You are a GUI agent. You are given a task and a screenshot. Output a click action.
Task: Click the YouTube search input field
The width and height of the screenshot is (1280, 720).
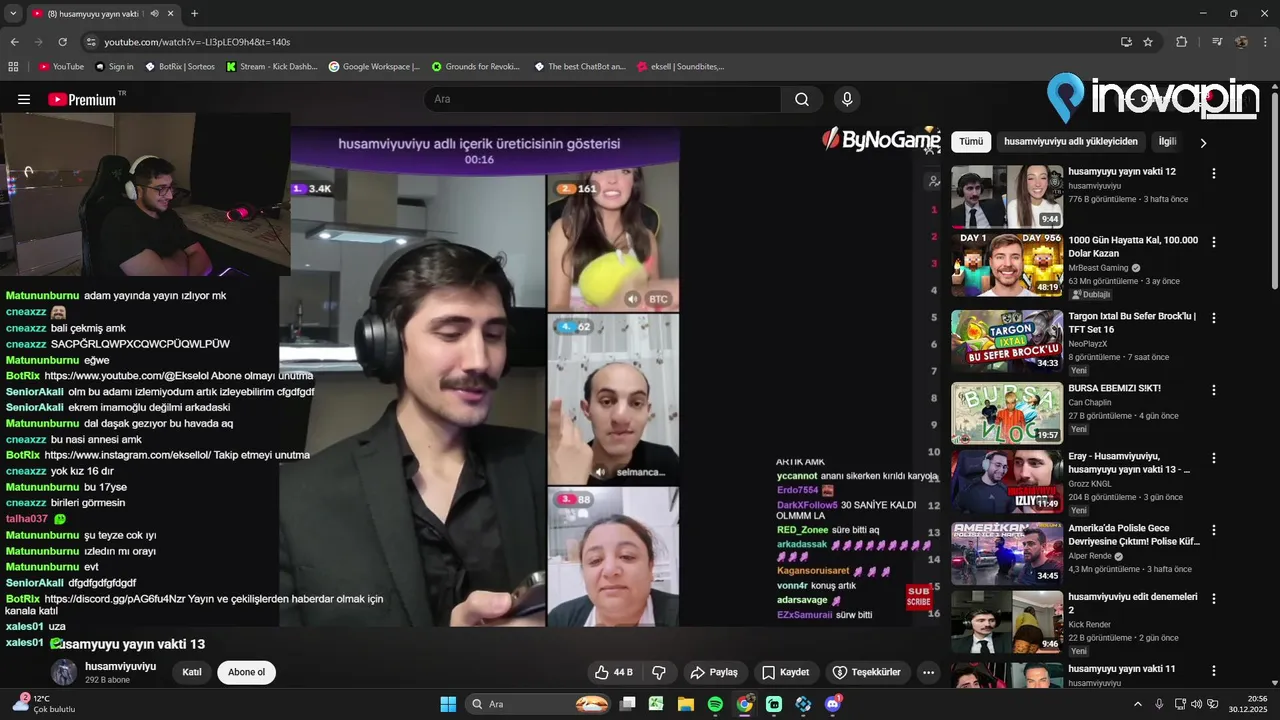point(603,99)
